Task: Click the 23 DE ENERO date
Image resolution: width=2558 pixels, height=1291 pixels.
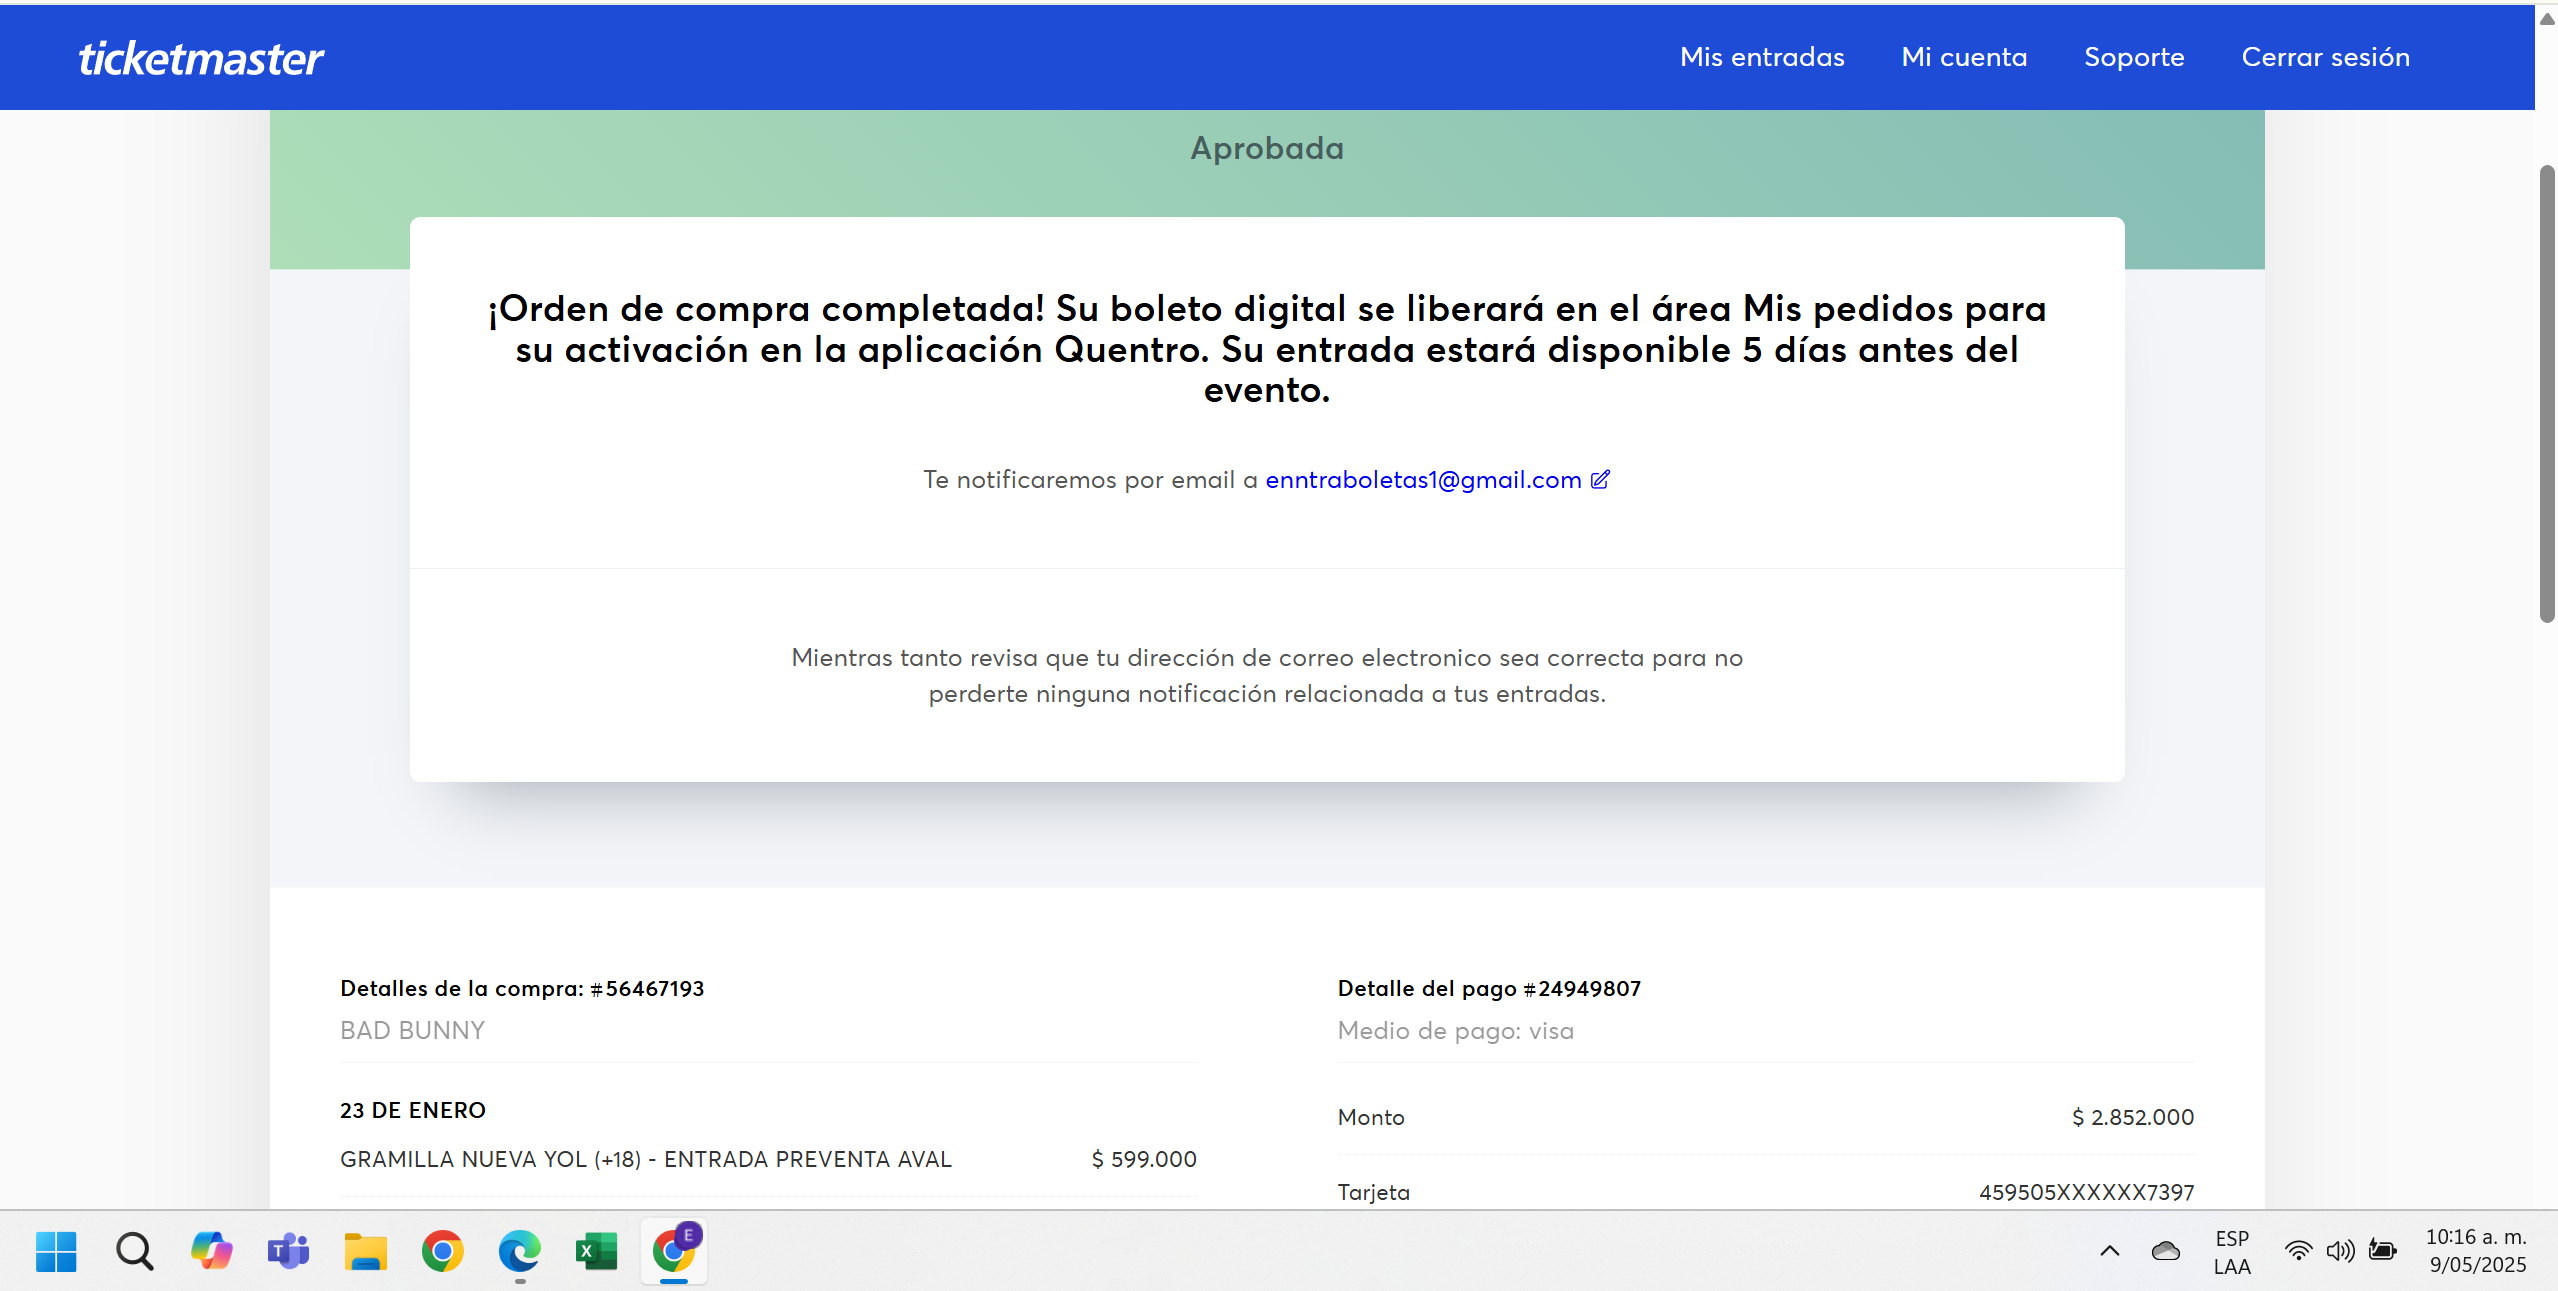Action: (413, 1110)
